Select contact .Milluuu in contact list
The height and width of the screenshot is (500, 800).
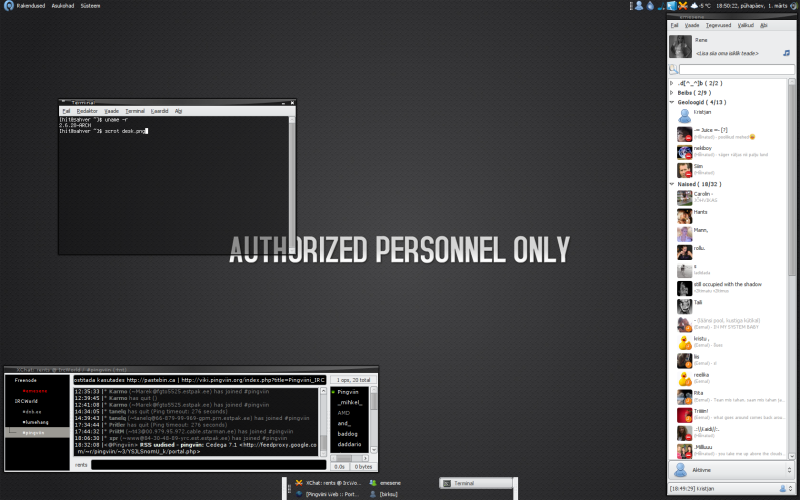[x=728, y=451]
